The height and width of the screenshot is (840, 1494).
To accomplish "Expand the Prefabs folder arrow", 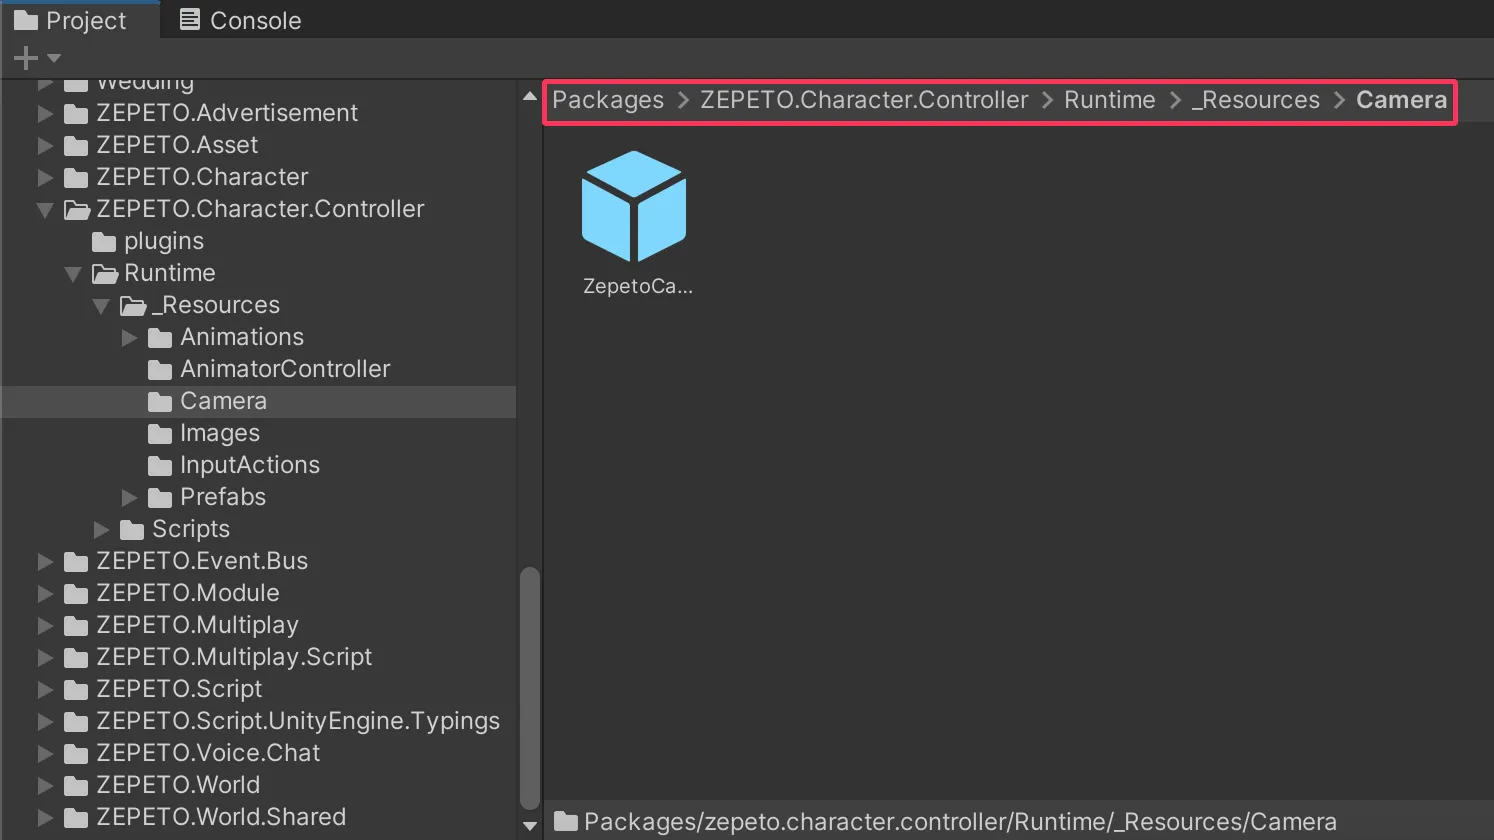I will click(129, 498).
